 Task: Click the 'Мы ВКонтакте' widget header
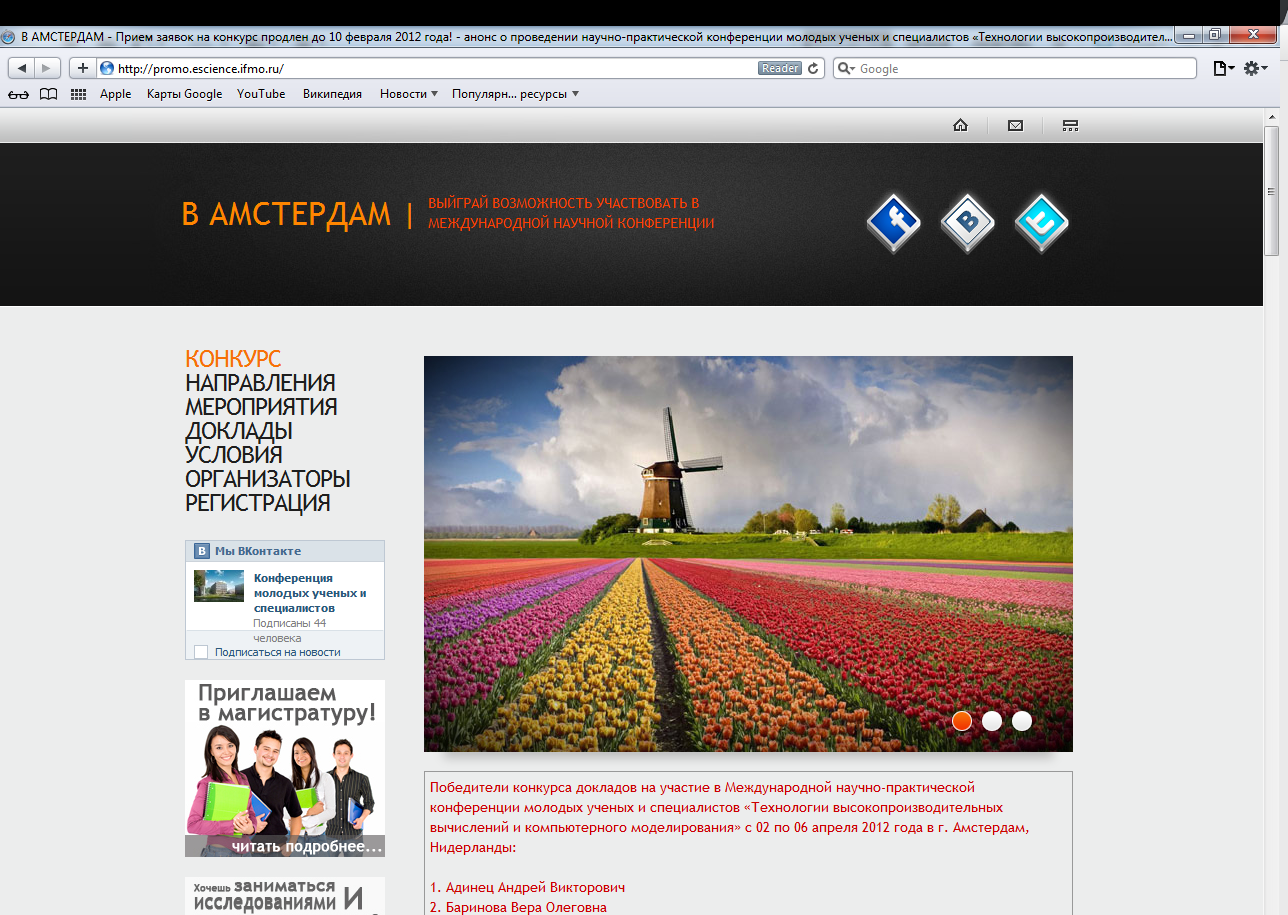tap(285, 551)
